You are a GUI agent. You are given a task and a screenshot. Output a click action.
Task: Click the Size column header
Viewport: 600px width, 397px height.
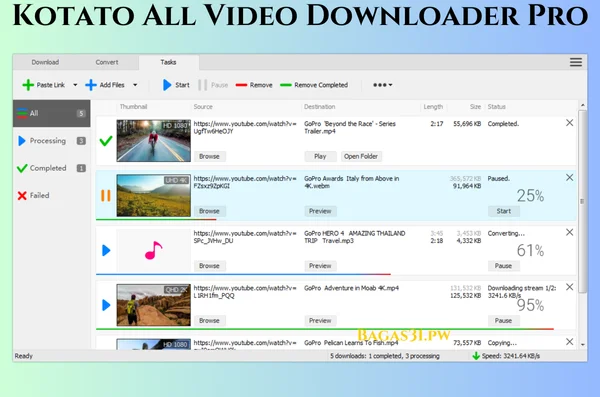[x=475, y=106]
